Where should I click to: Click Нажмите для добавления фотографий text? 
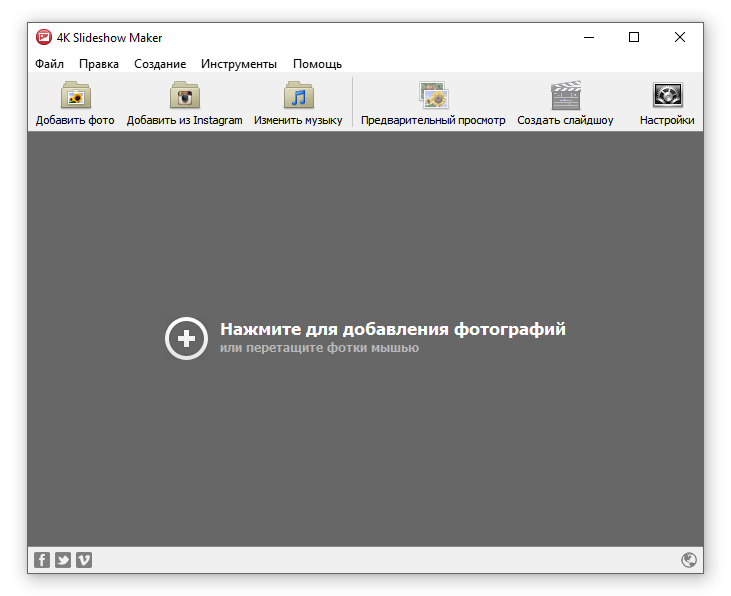pos(393,329)
